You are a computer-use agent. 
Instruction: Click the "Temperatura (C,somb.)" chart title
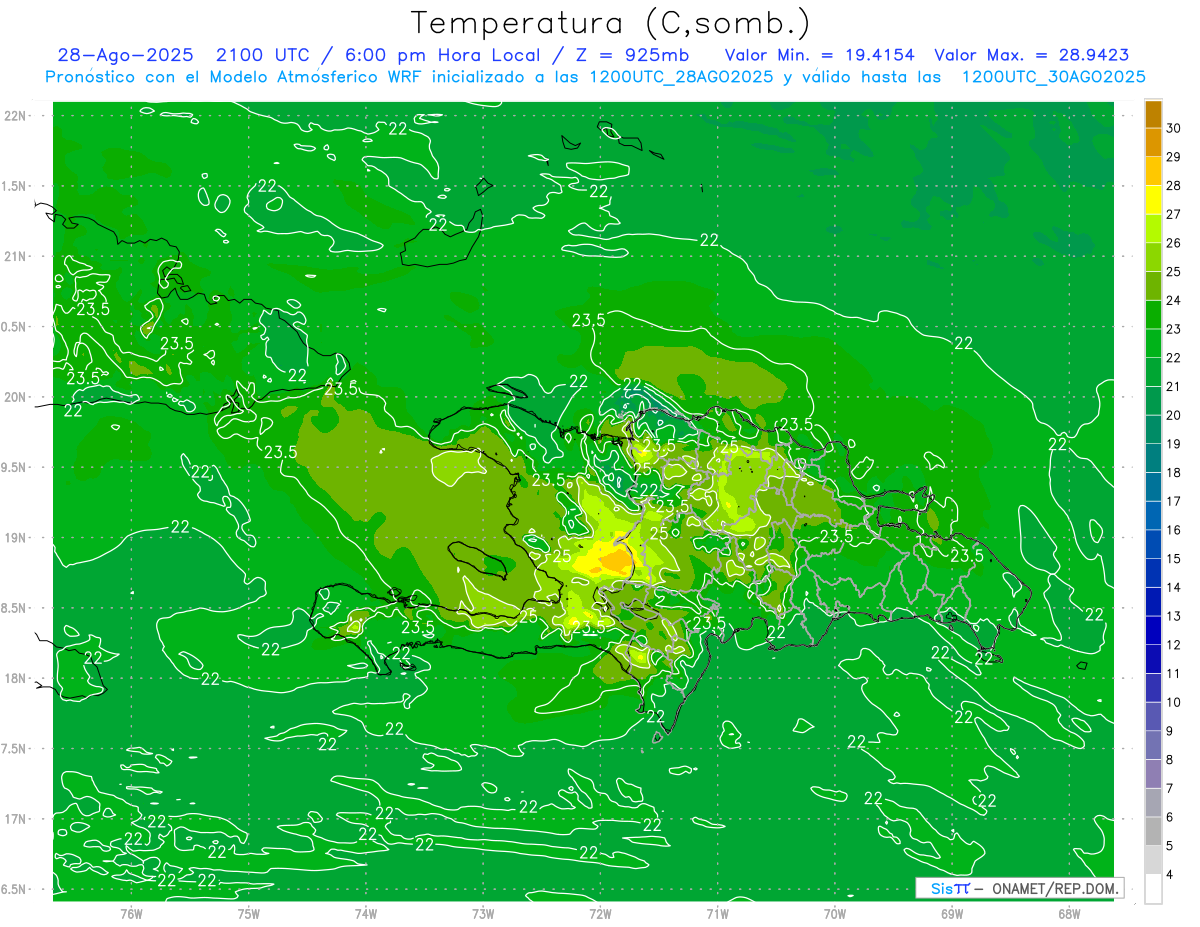pyautogui.click(x=610, y=24)
